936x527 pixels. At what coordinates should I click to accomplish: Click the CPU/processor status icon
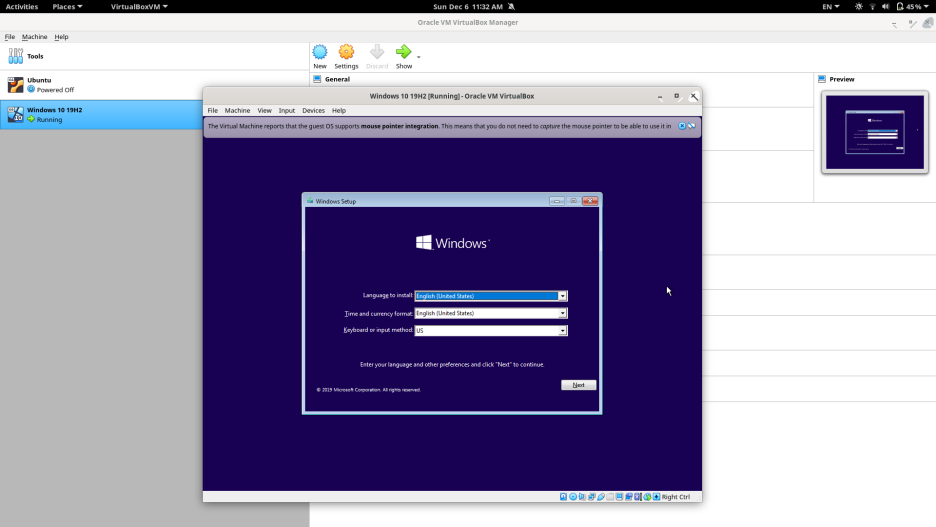coord(638,497)
